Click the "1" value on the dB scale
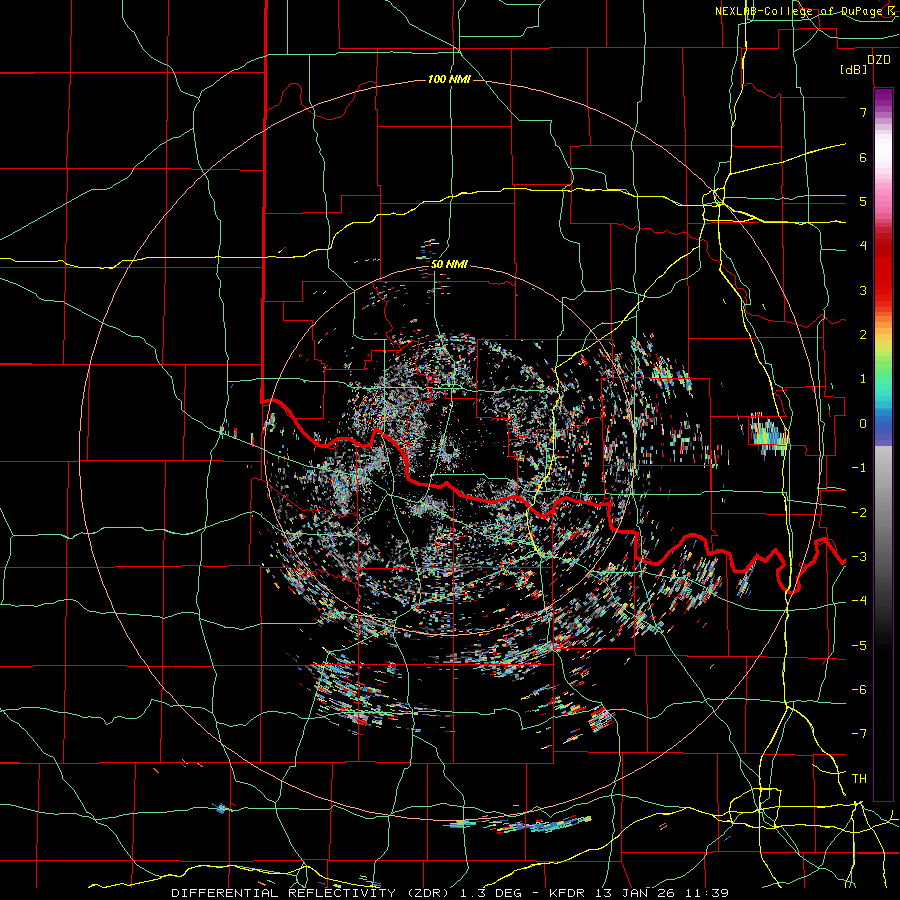 pos(863,379)
